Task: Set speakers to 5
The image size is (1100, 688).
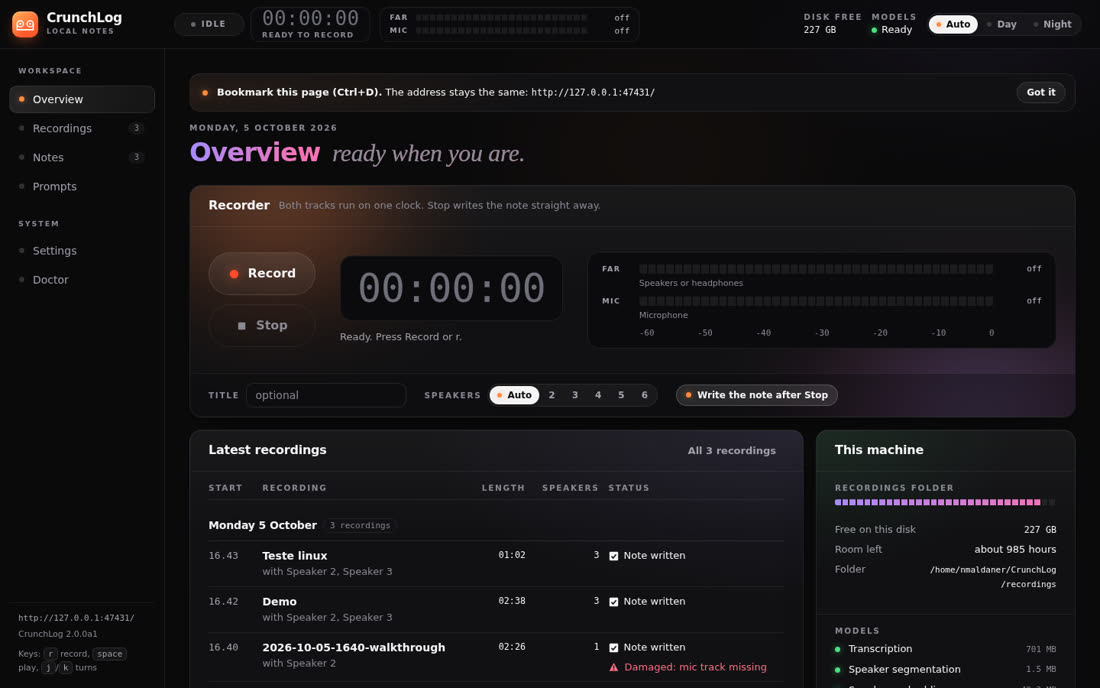Action: (622, 395)
